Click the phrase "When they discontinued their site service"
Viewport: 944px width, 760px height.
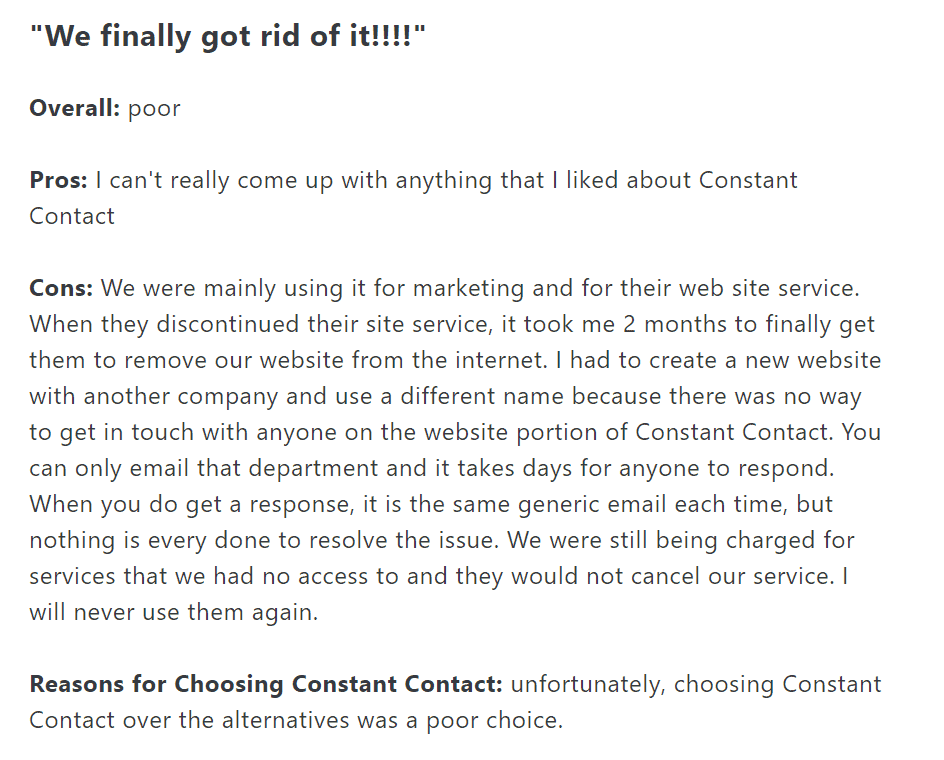[259, 325]
